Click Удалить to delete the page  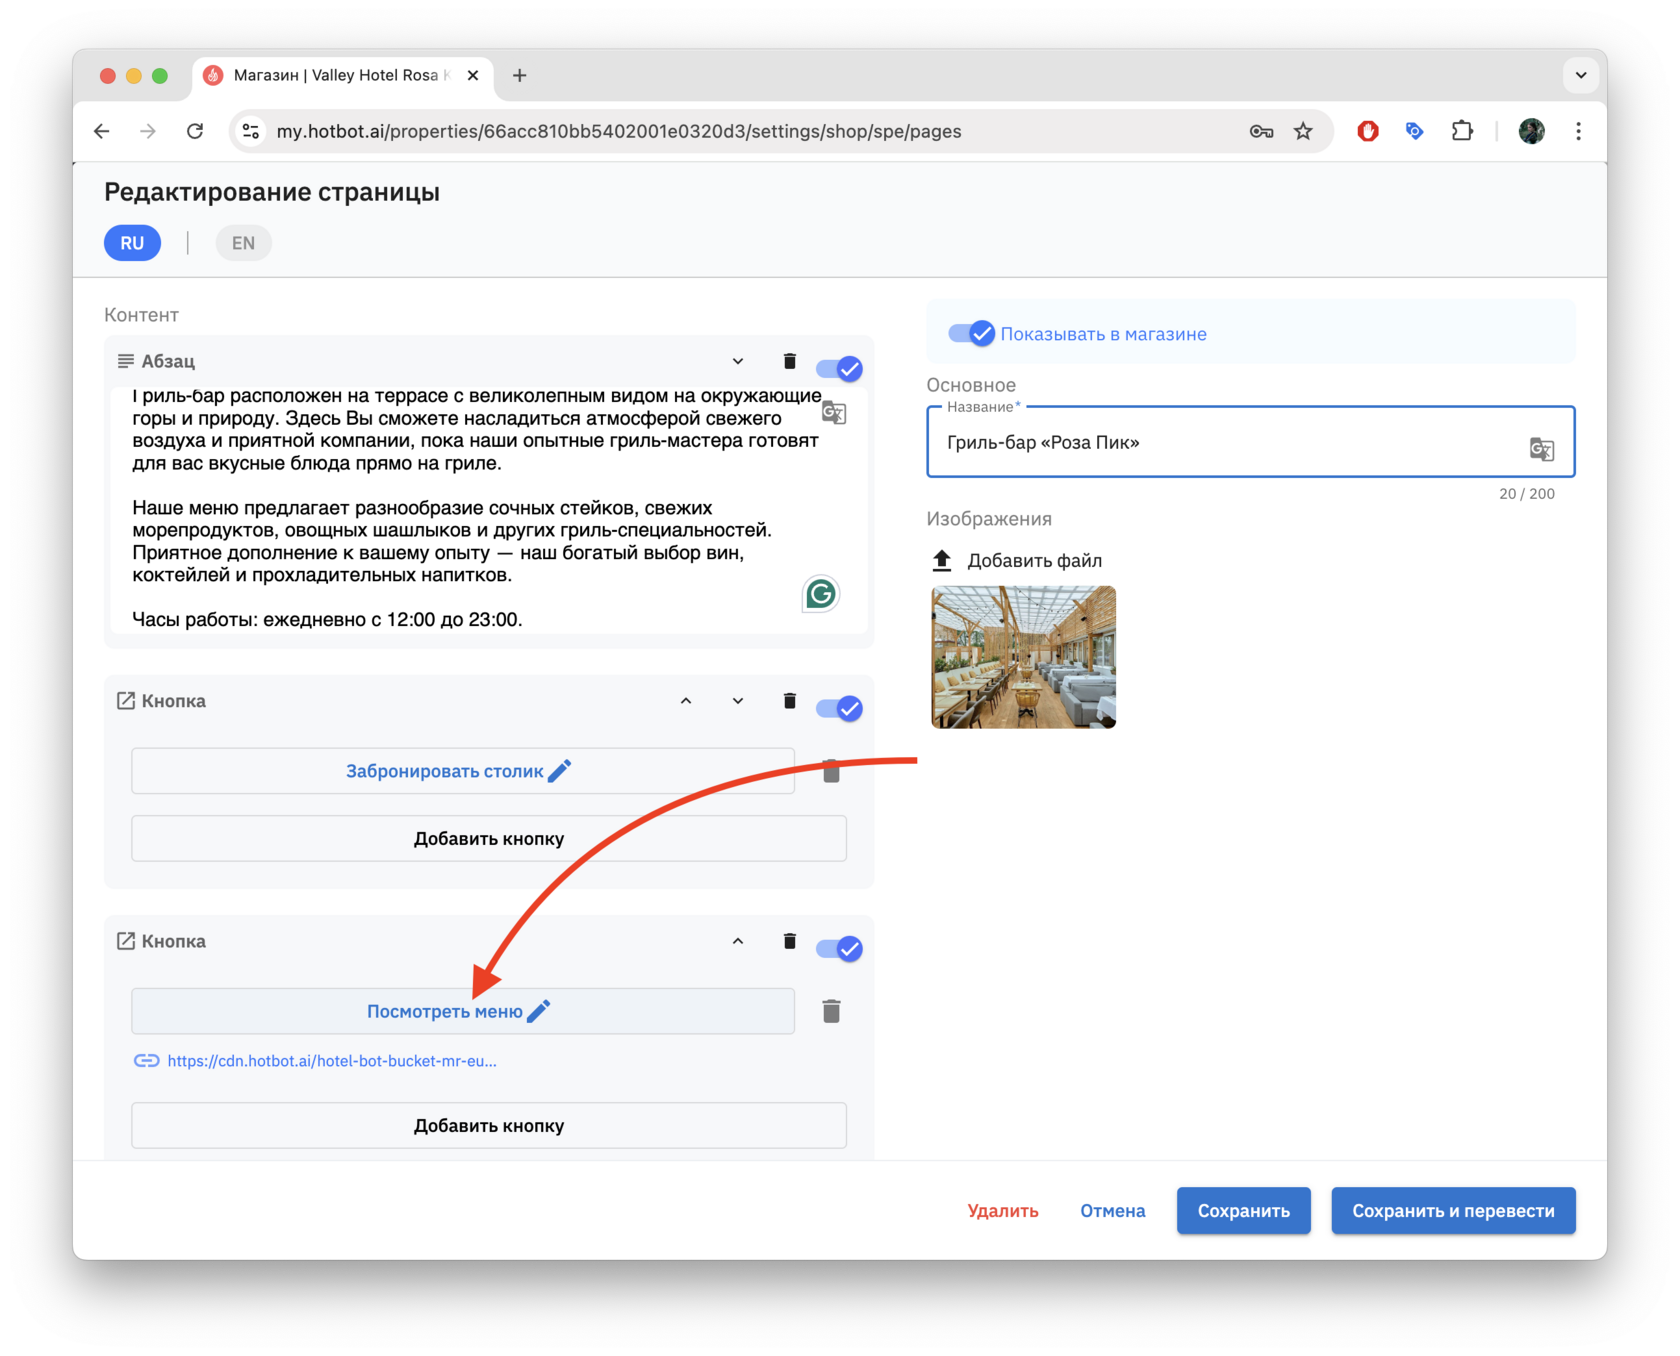1003,1211
